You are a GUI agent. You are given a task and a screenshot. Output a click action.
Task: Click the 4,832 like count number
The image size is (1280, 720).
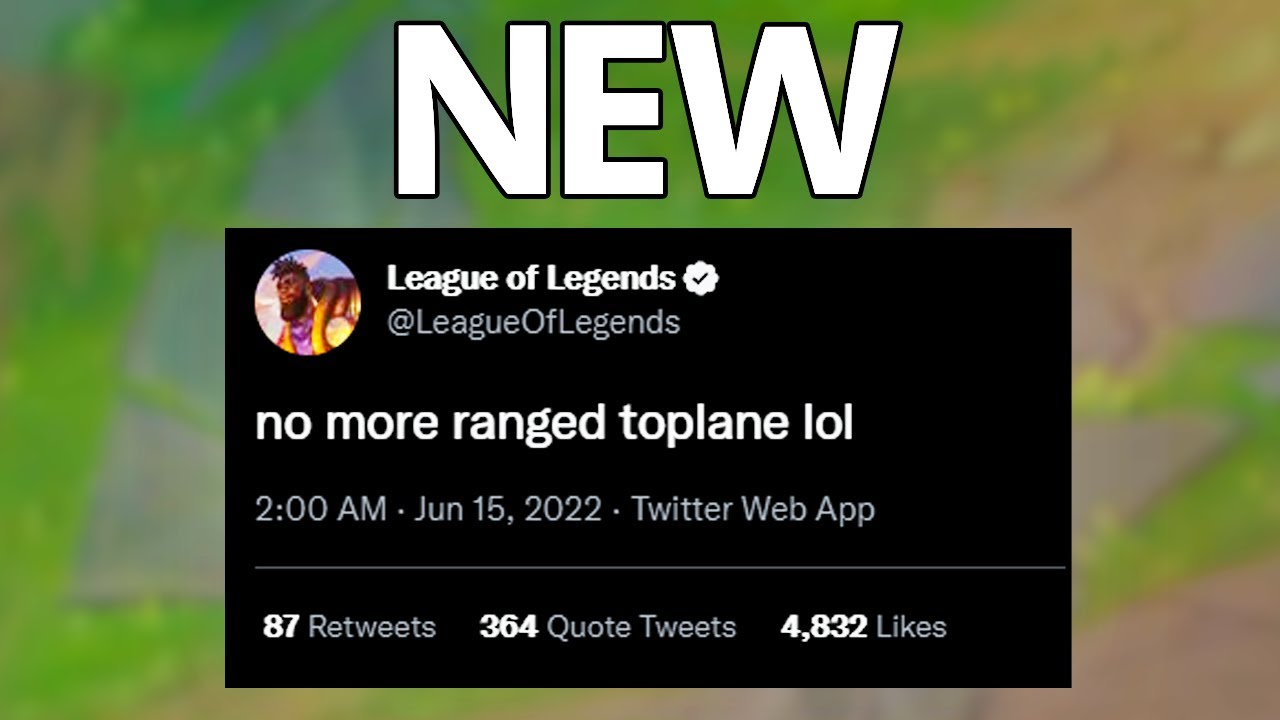(823, 627)
